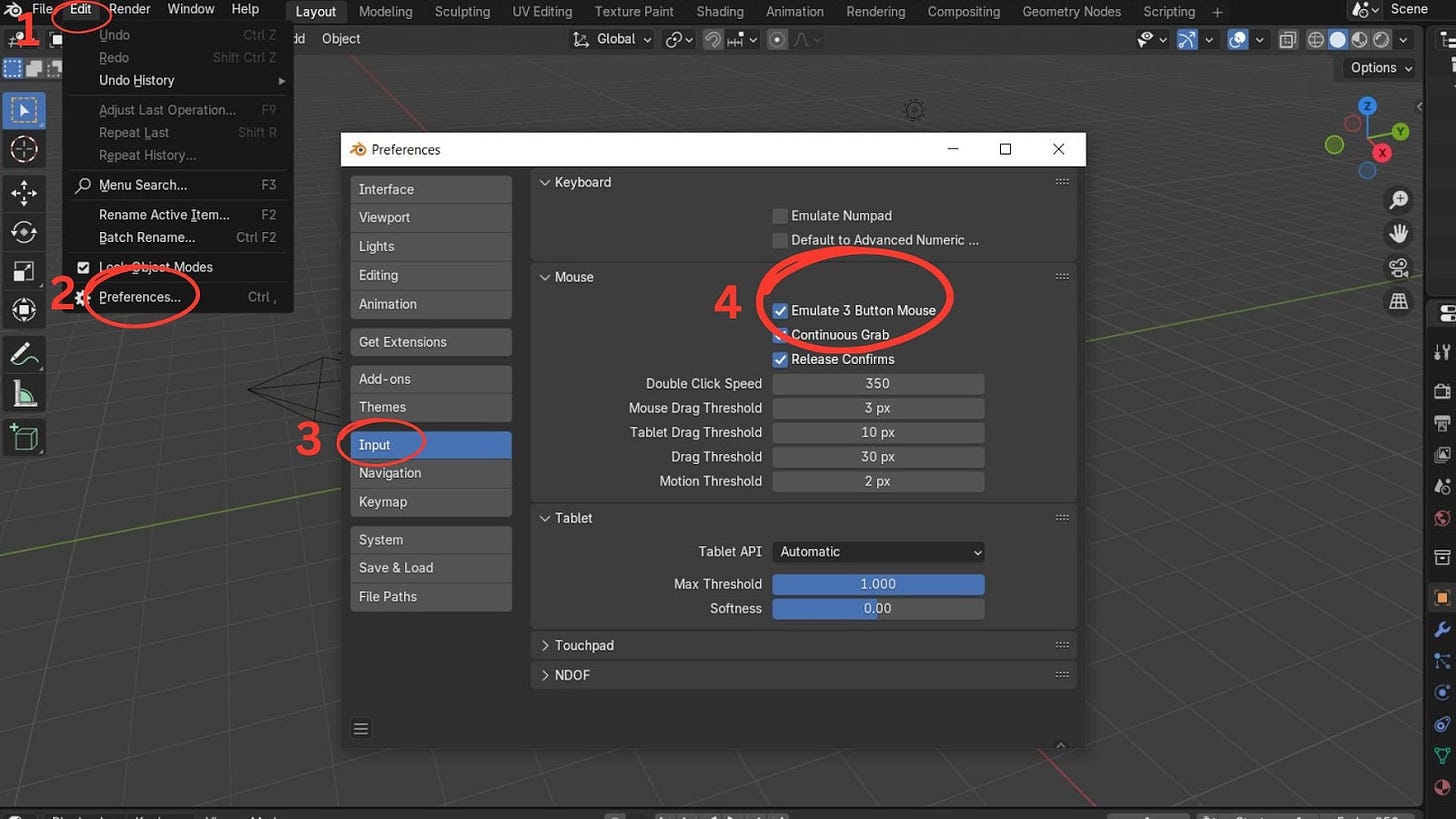Click the pan view hand icon
1456x819 pixels.
(1399, 233)
